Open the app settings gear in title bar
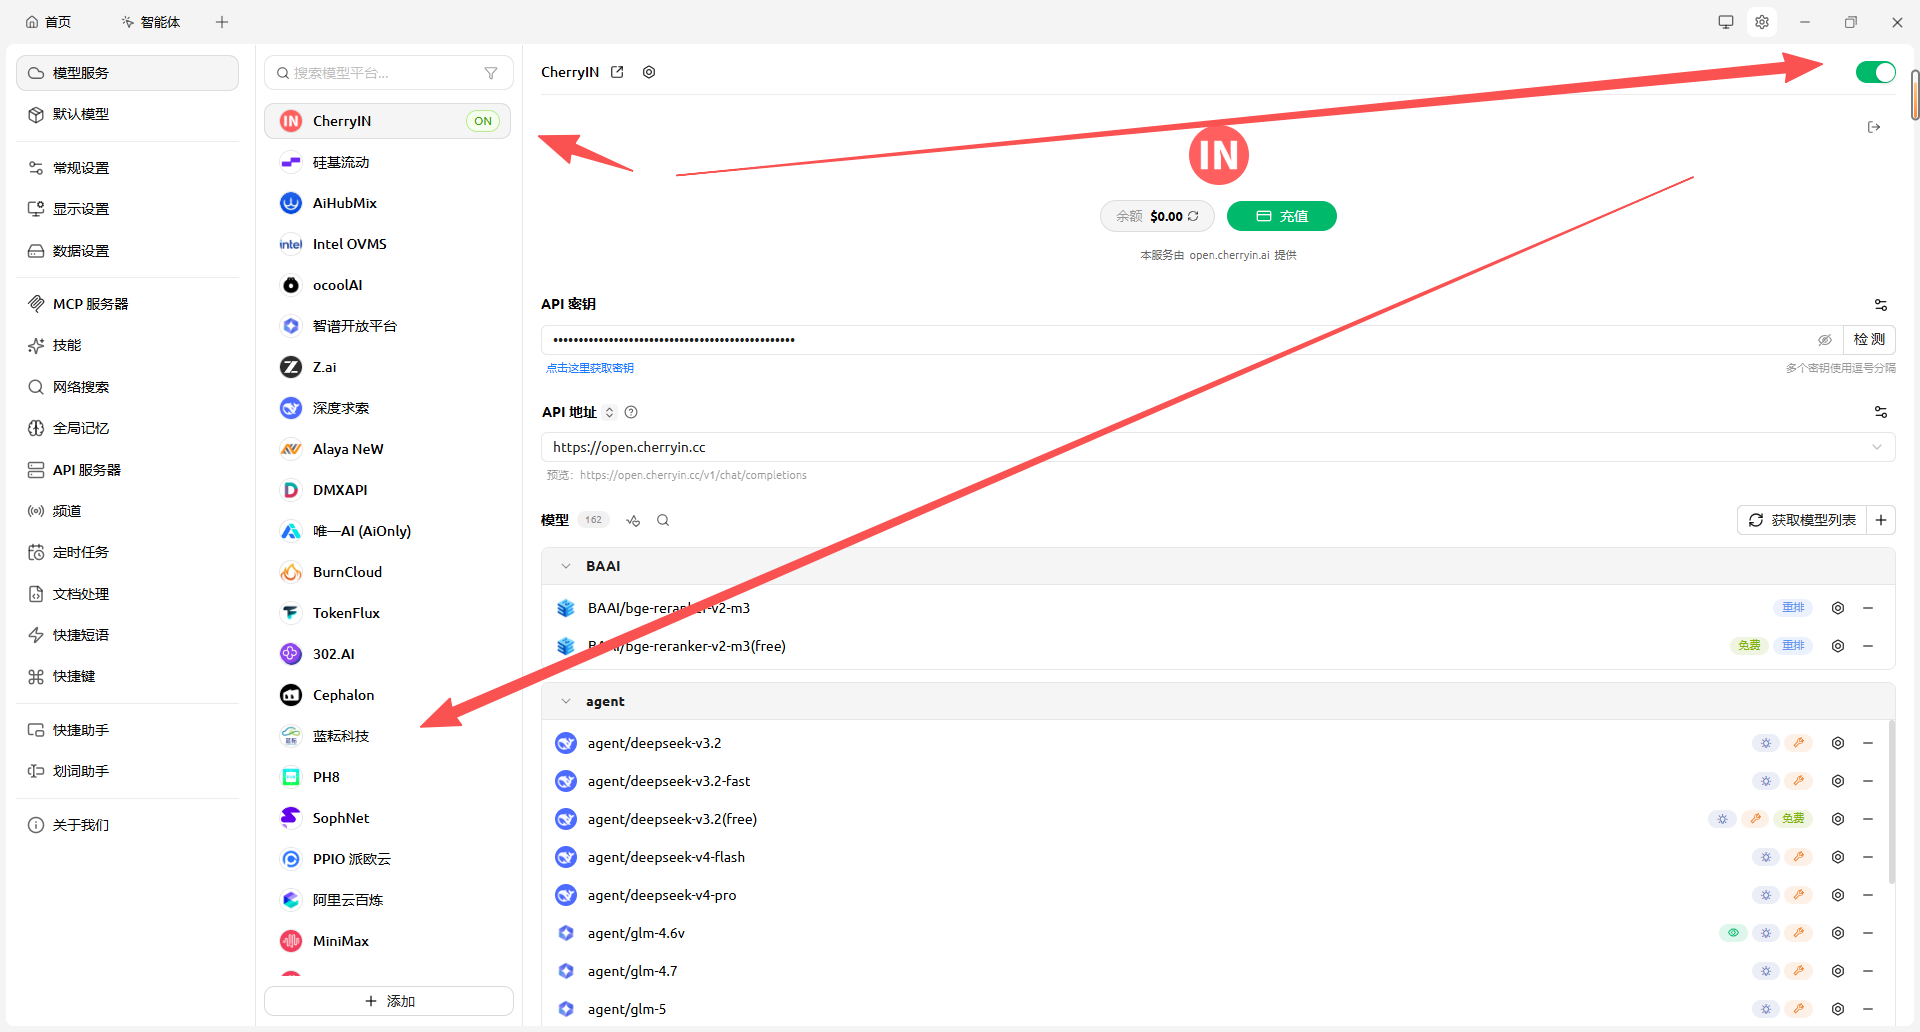Viewport: 1920px width, 1032px height. pyautogui.click(x=1762, y=22)
